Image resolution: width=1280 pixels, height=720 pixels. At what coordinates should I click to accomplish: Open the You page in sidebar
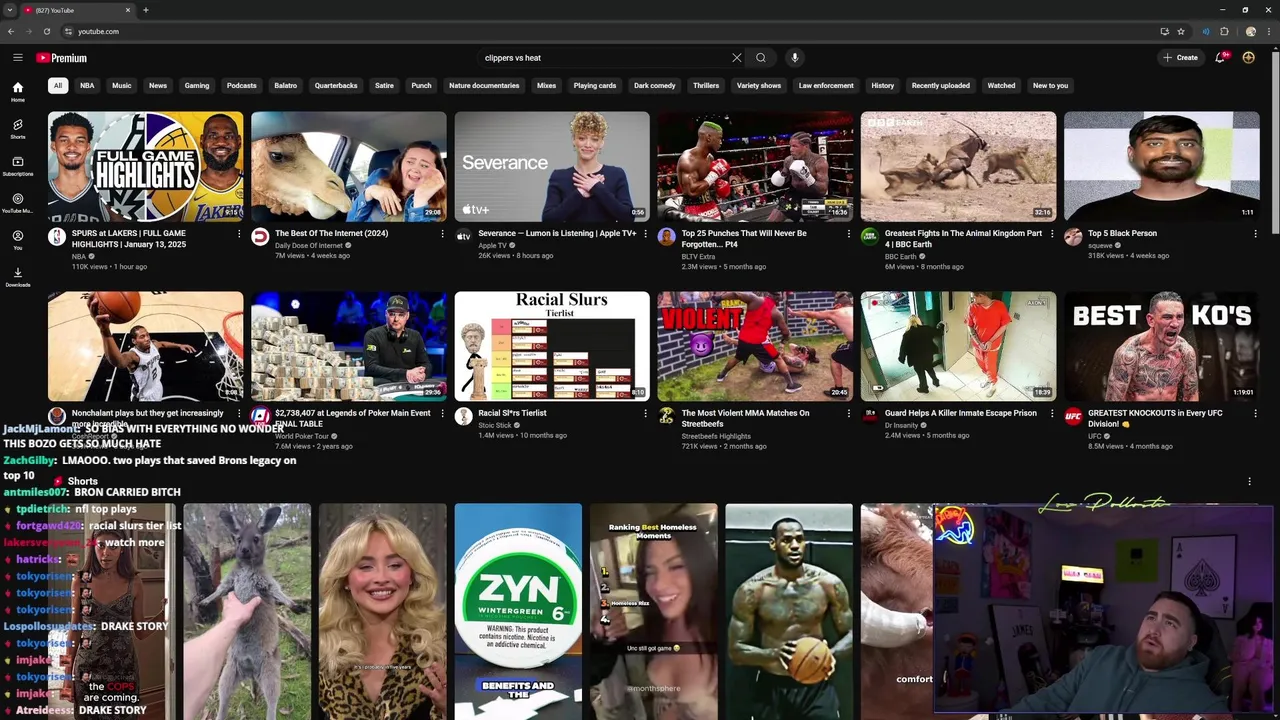[17, 239]
